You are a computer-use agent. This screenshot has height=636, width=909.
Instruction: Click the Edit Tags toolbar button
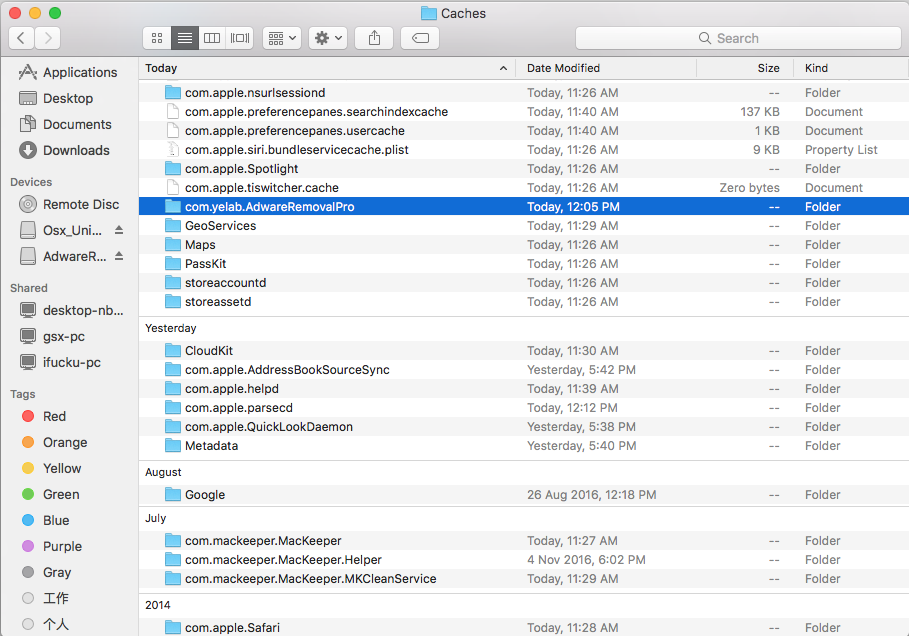point(420,38)
